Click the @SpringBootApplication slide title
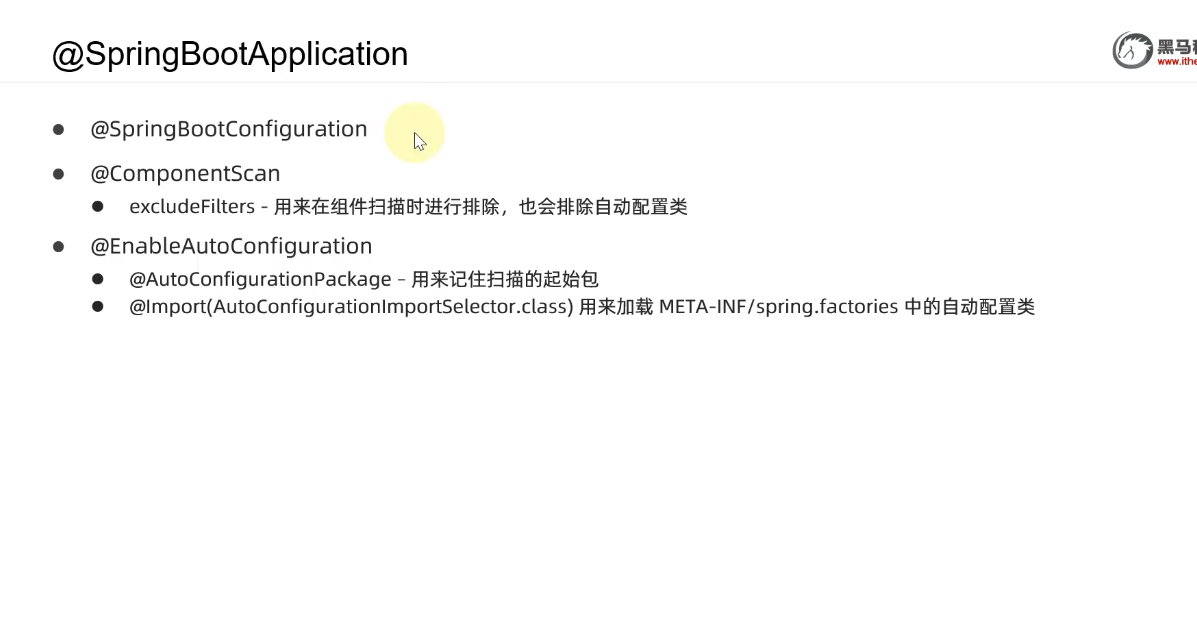 (230, 55)
